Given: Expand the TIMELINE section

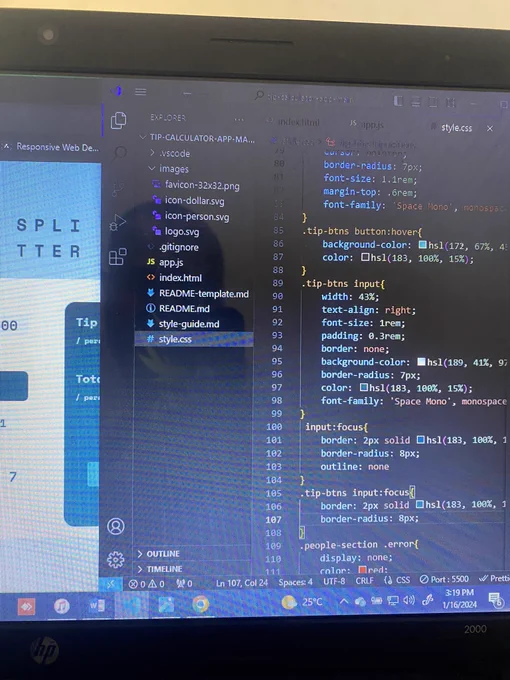Looking at the screenshot, I should click(160, 569).
